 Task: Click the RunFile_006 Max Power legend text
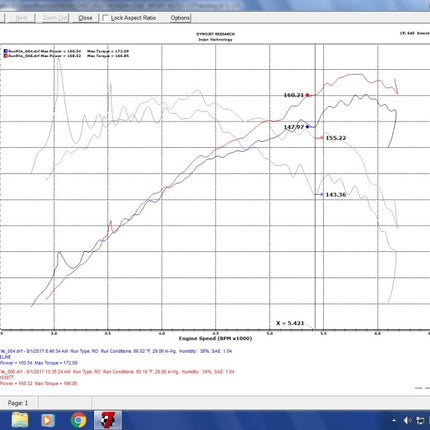pyautogui.click(x=45, y=56)
